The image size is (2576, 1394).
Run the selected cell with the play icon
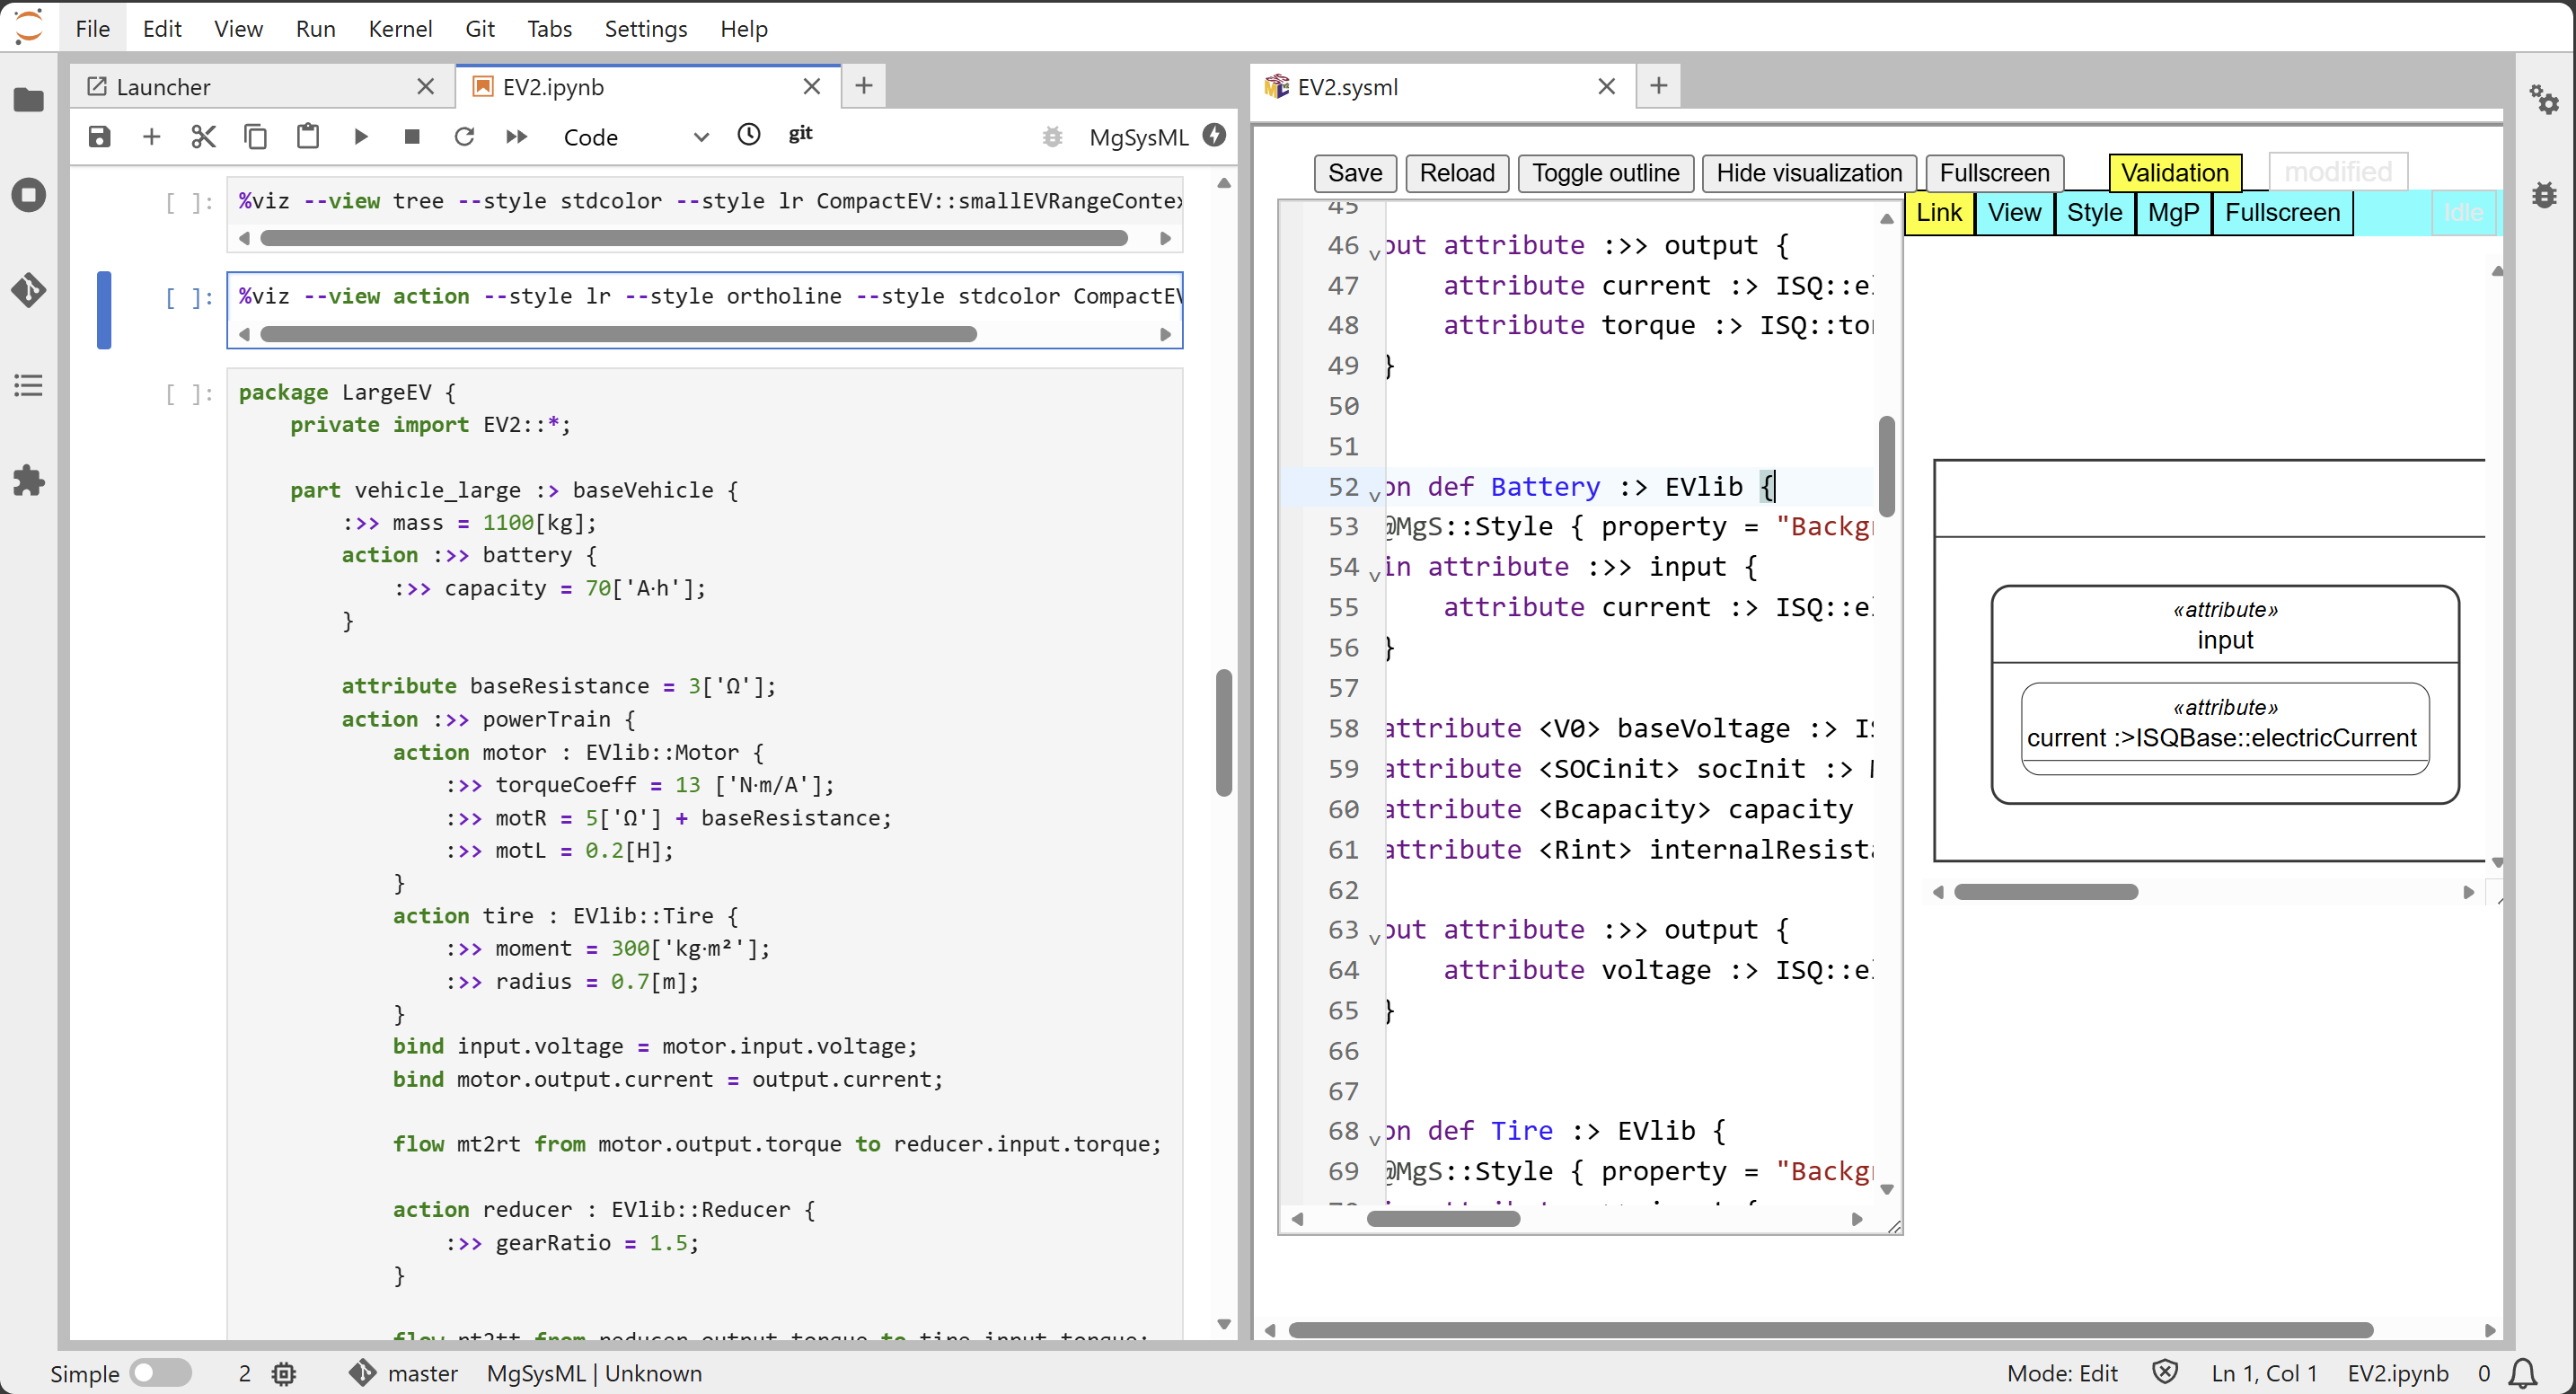coord(360,136)
